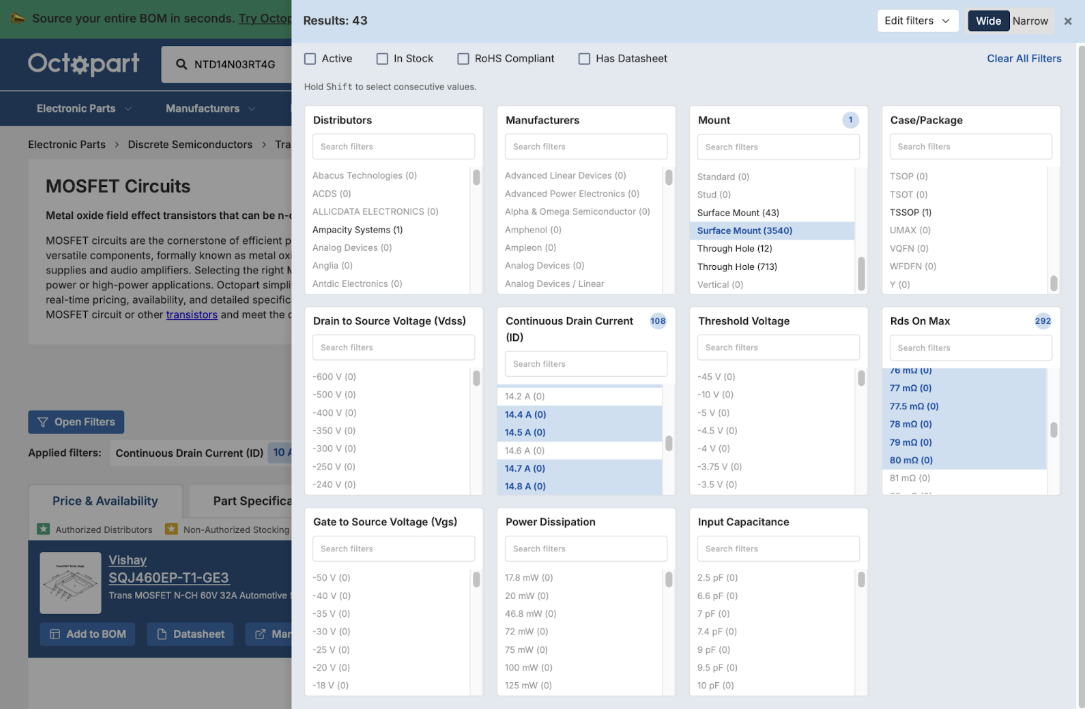Screen dimensions: 1085x709
Task: Click the Continuous Drain Current list scrollbar
Action: coord(668,443)
